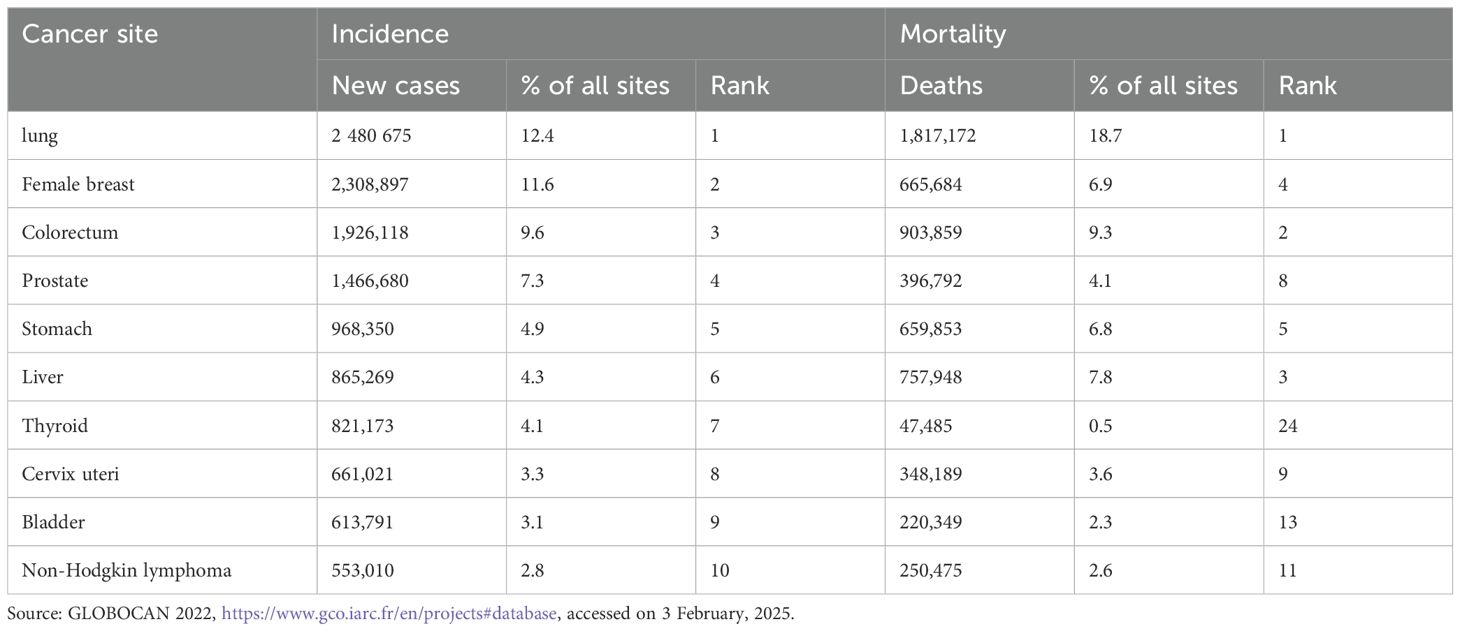Select the Cervix uteri row label
This screenshot has width=1460, height=631.
[x=70, y=474]
